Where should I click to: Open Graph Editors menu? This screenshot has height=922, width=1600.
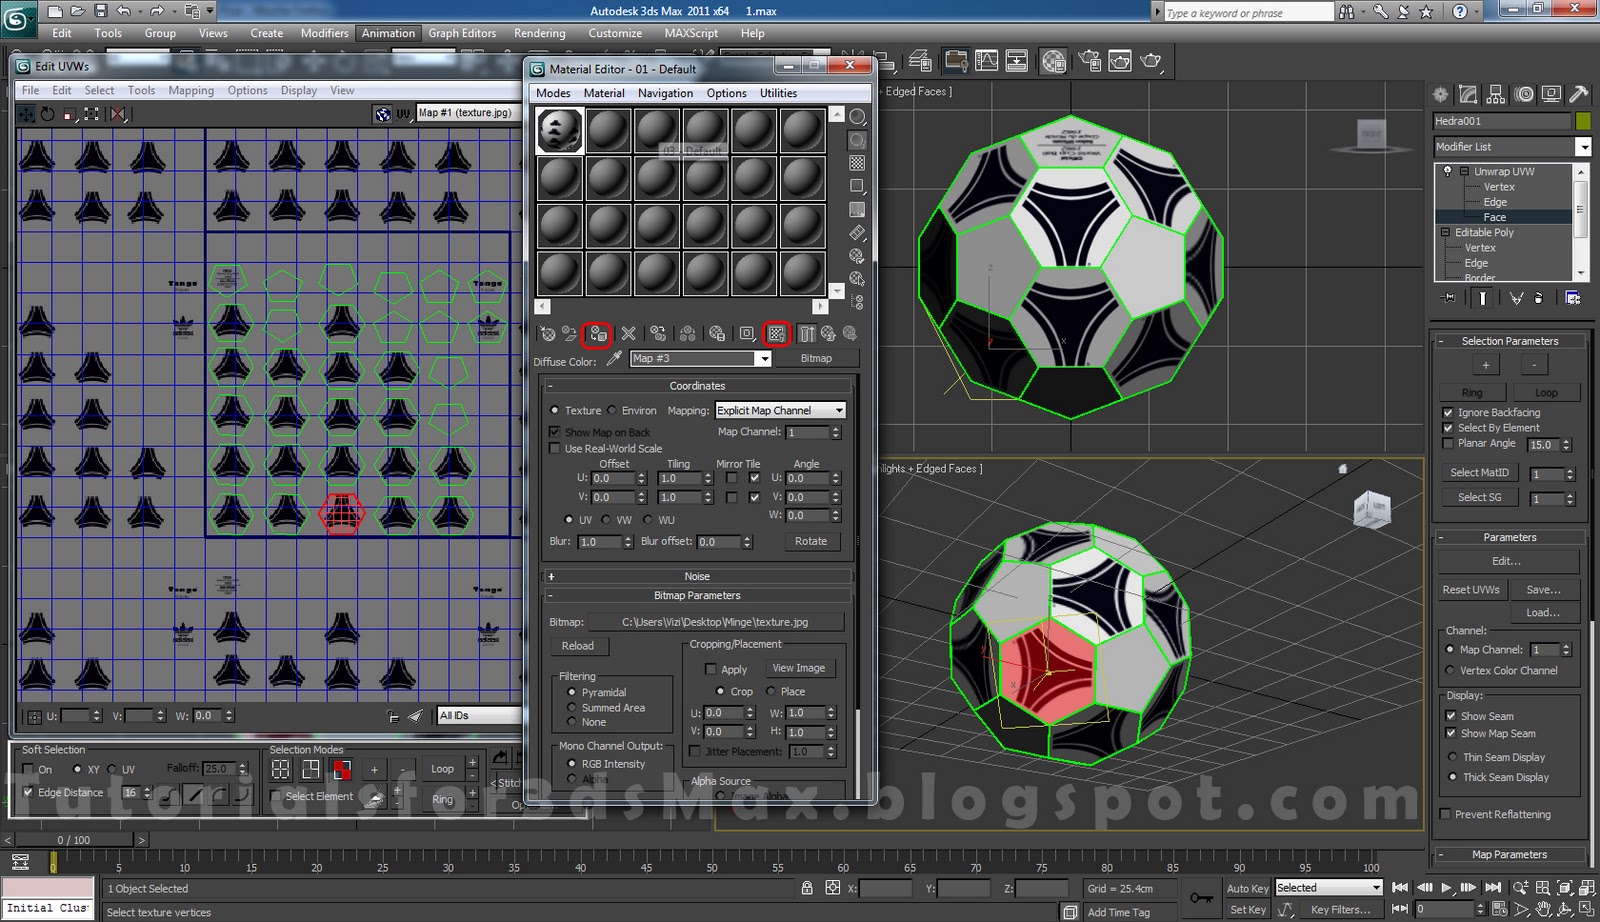[x=462, y=33]
